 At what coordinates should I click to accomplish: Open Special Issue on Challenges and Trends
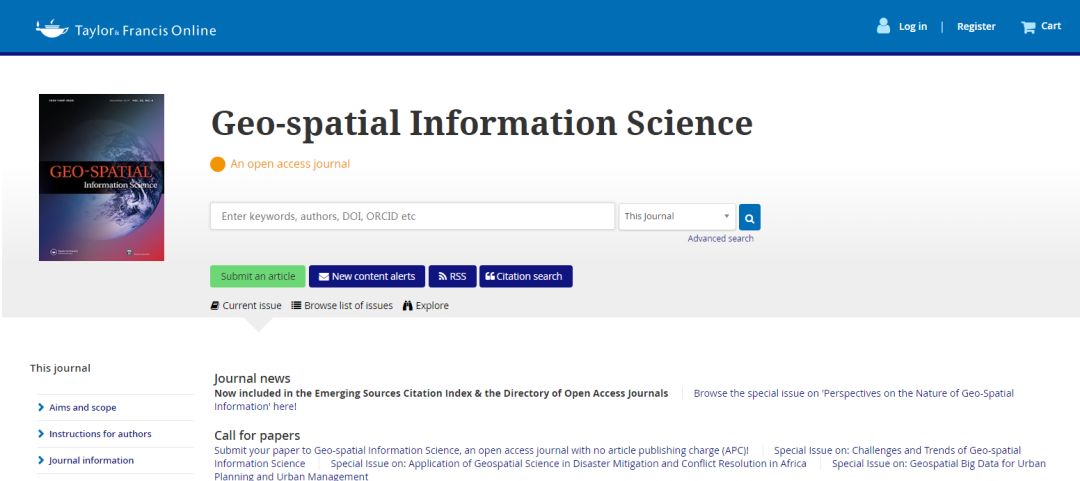coord(618,457)
